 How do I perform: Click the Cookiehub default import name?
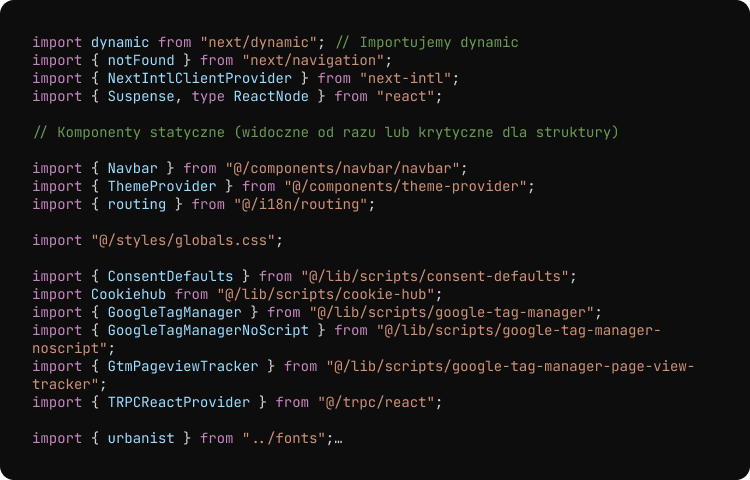point(128,294)
